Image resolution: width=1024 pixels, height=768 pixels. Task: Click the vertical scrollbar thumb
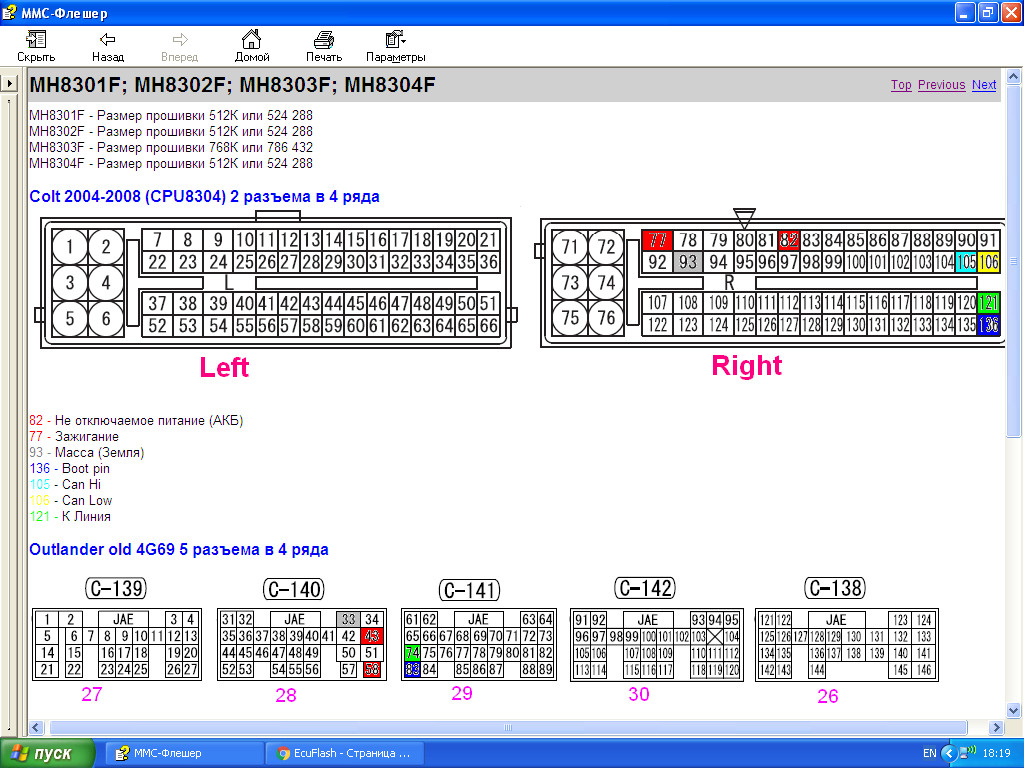1014,261
